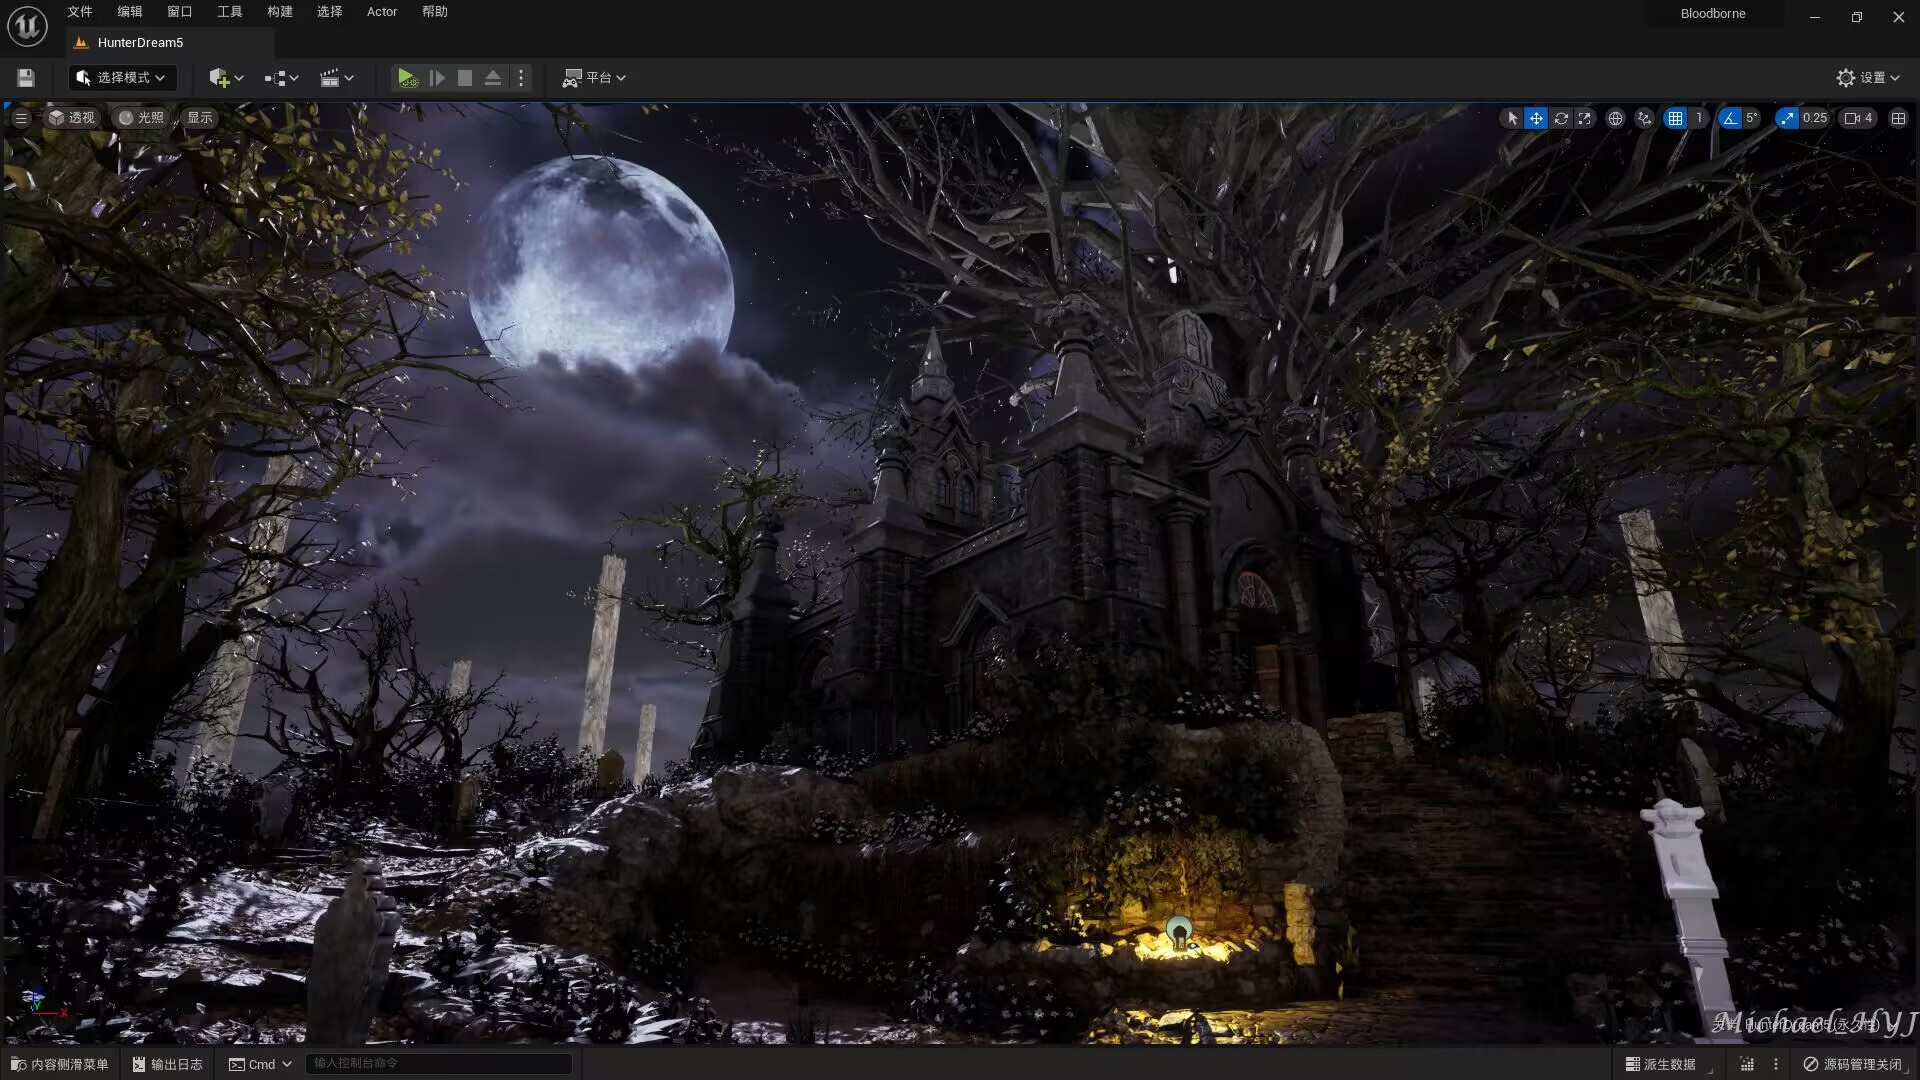Image resolution: width=1920 pixels, height=1080 pixels.
Task: Select the glowing lamp actor icon in viewport
Action: (1180, 932)
